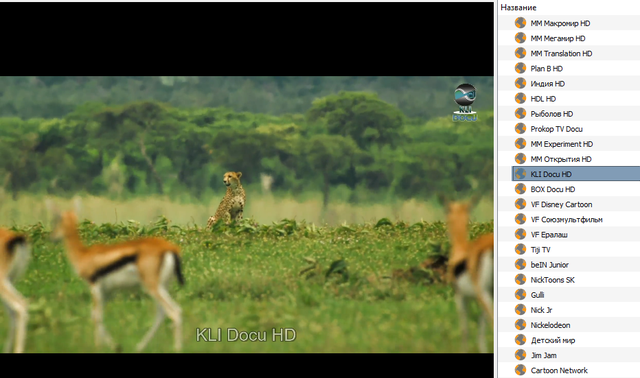Select channel name HDL HD
Image resolution: width=640 pixels, height=378 pixels.
[543, 99]
